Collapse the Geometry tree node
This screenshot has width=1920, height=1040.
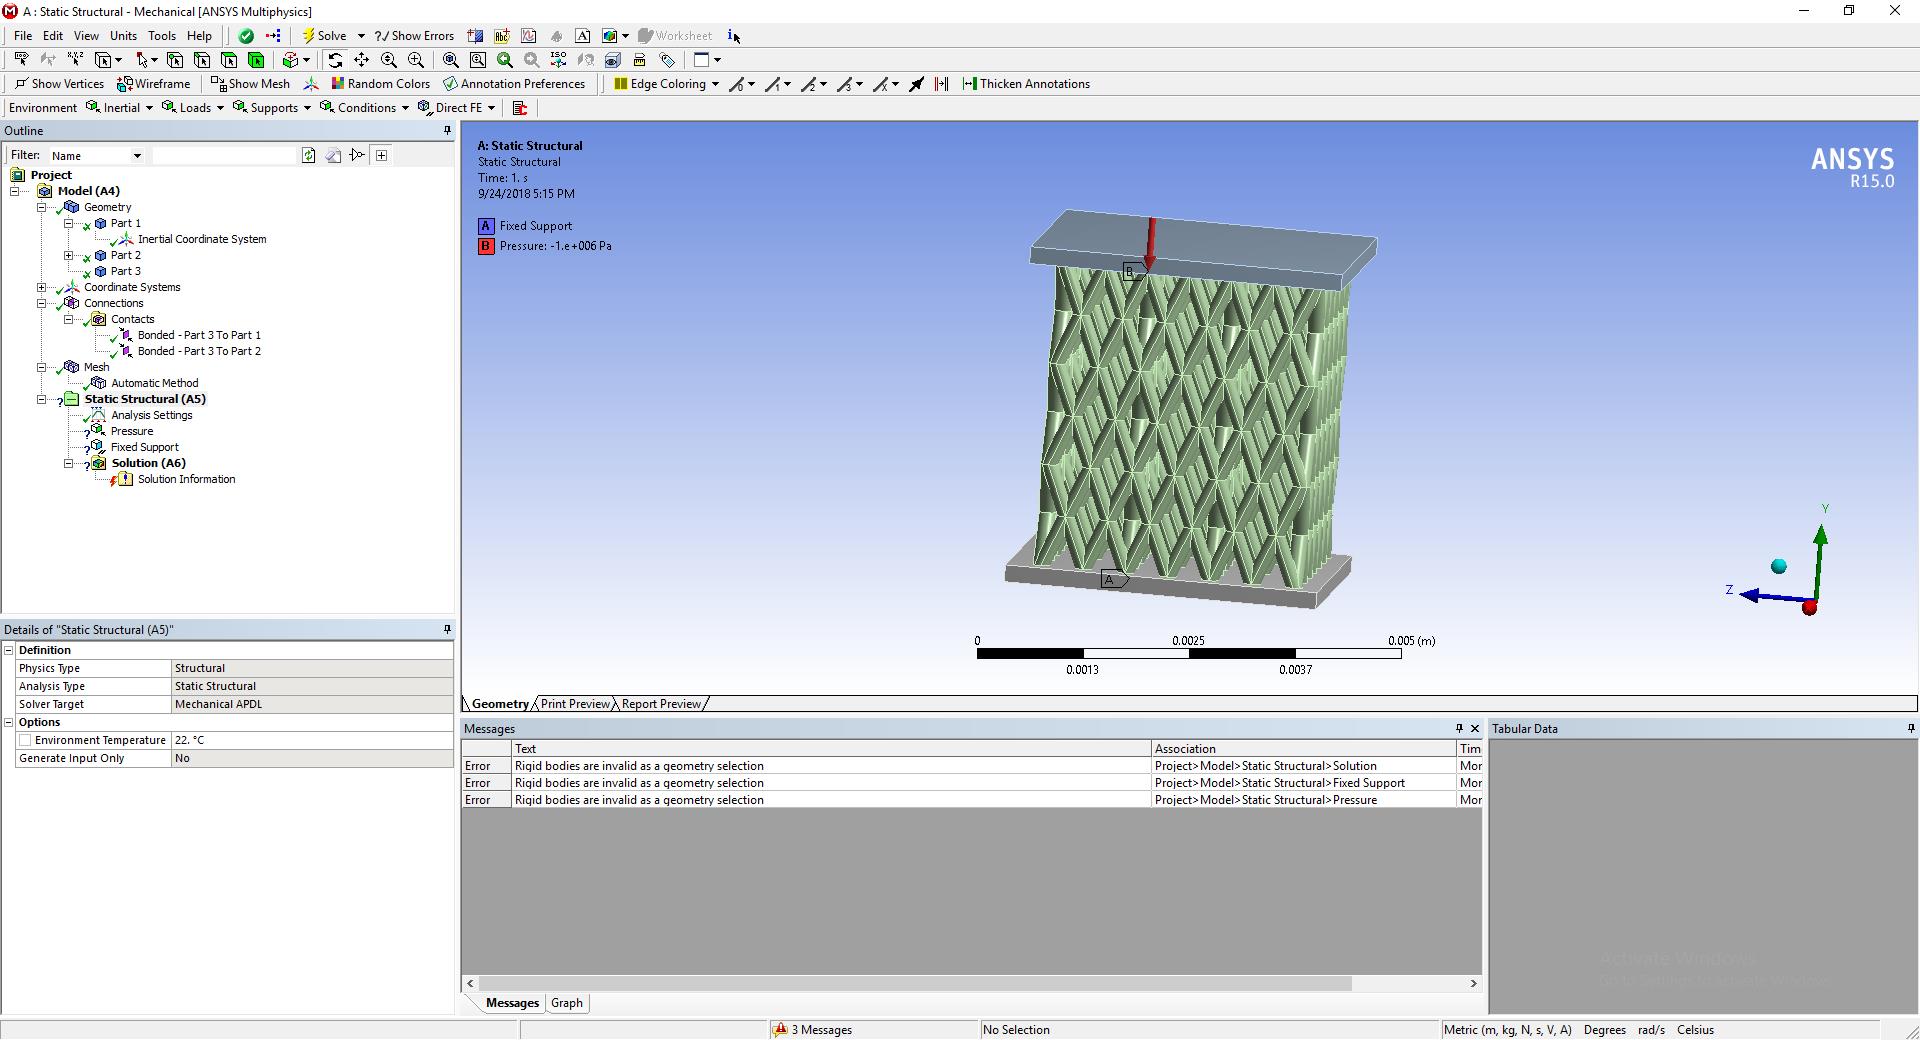[x=42, y=207]
